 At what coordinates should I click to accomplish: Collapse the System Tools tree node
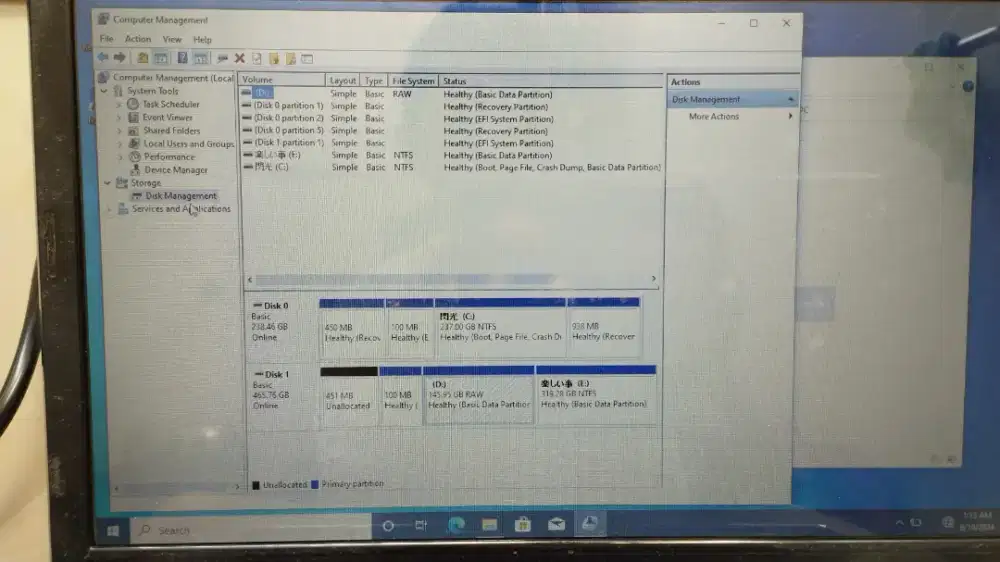tap(105, 91)
